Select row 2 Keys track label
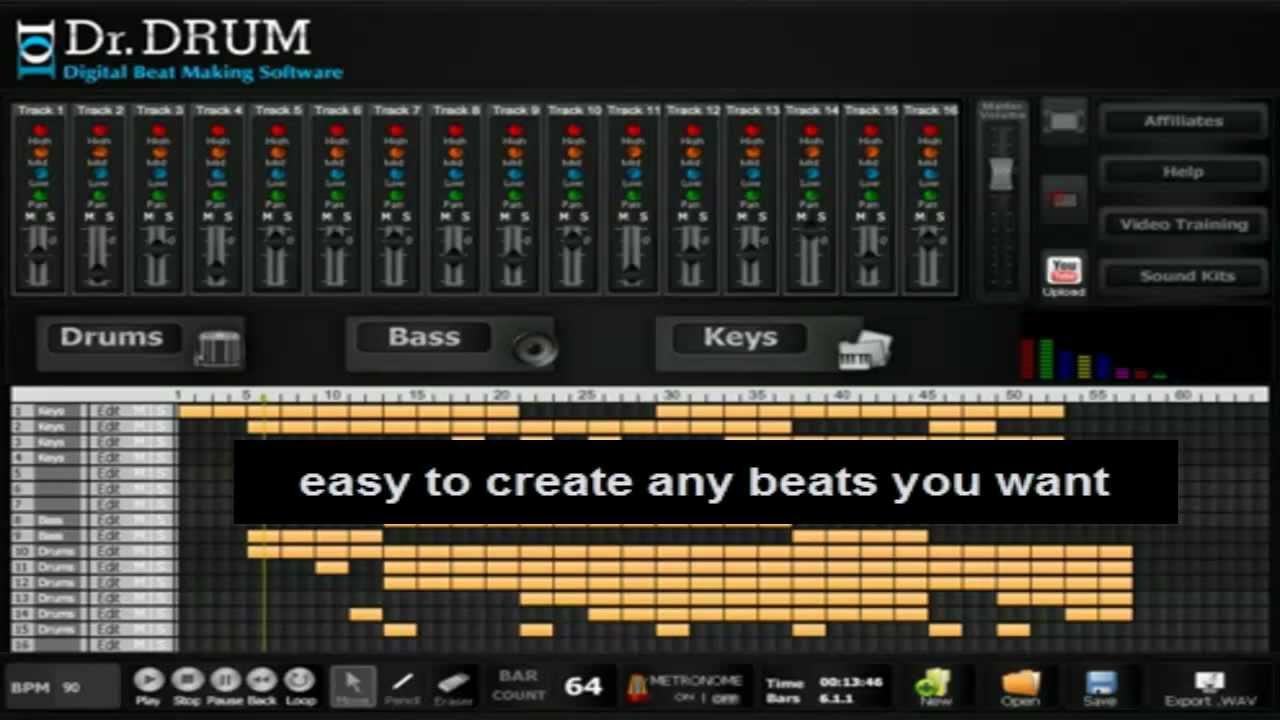Viewport: 1280px width, 720px height. 51,427
